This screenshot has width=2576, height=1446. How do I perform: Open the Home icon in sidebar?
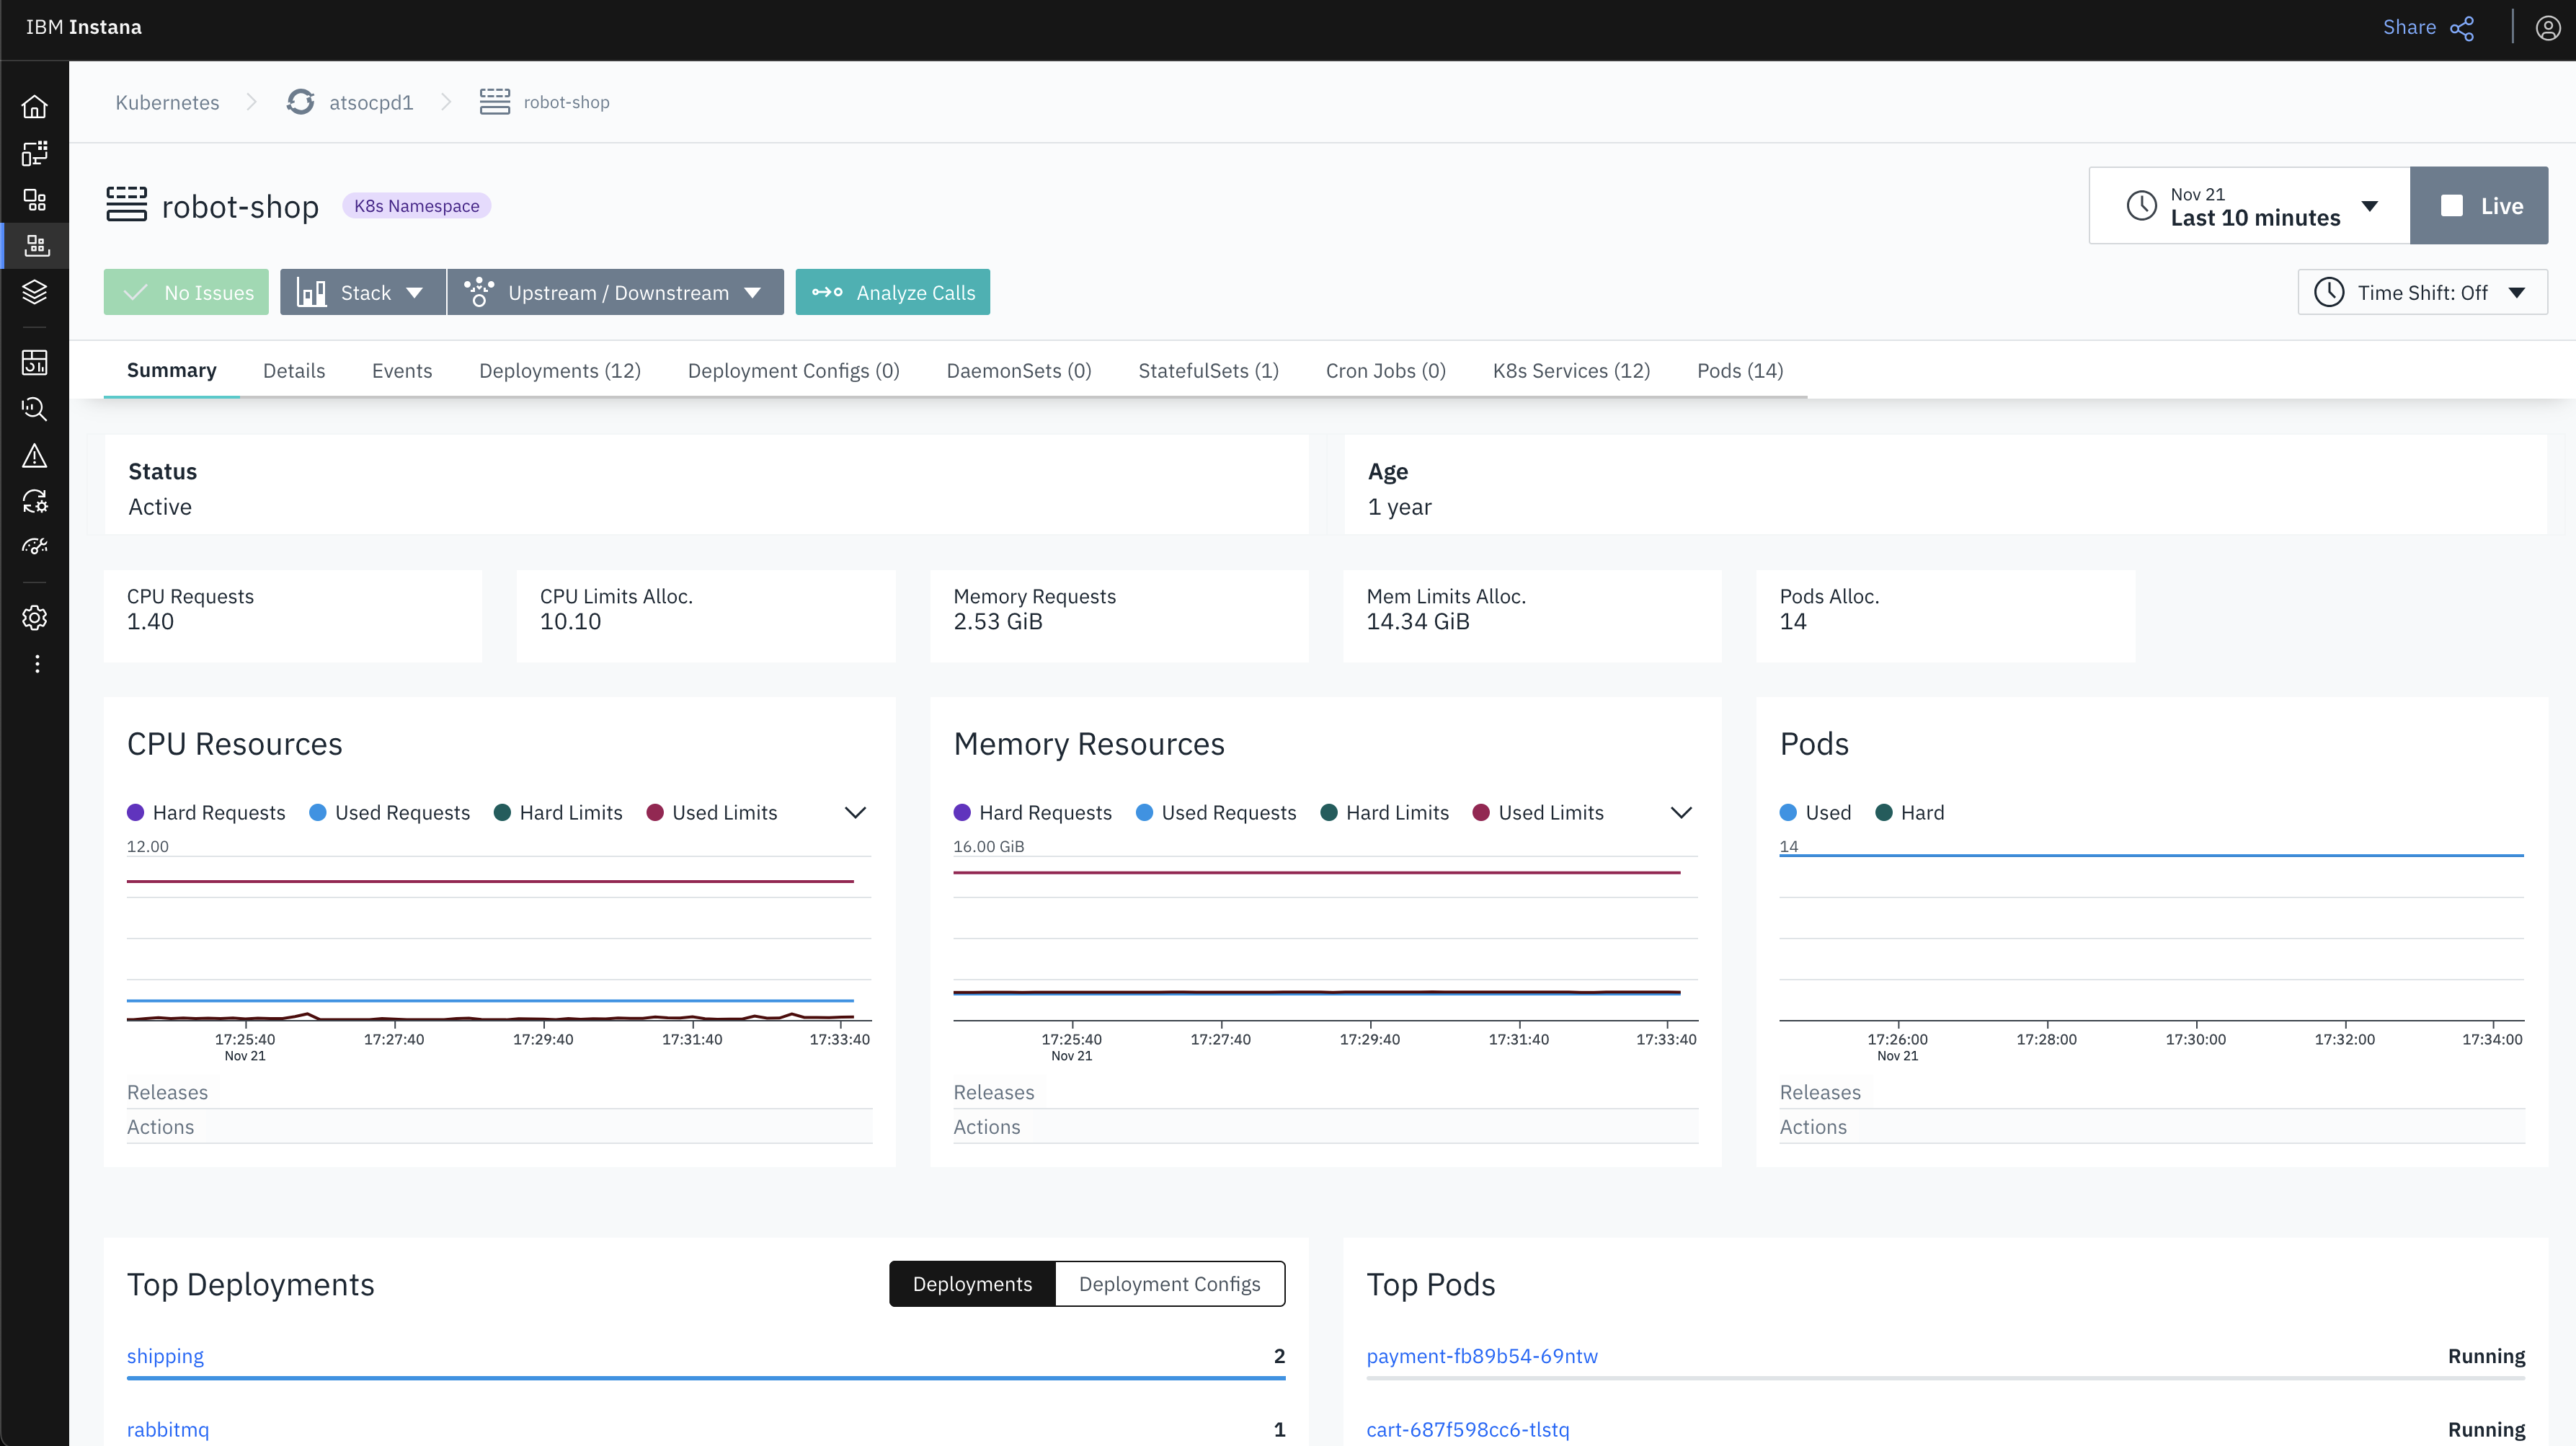tap(35, 107)
